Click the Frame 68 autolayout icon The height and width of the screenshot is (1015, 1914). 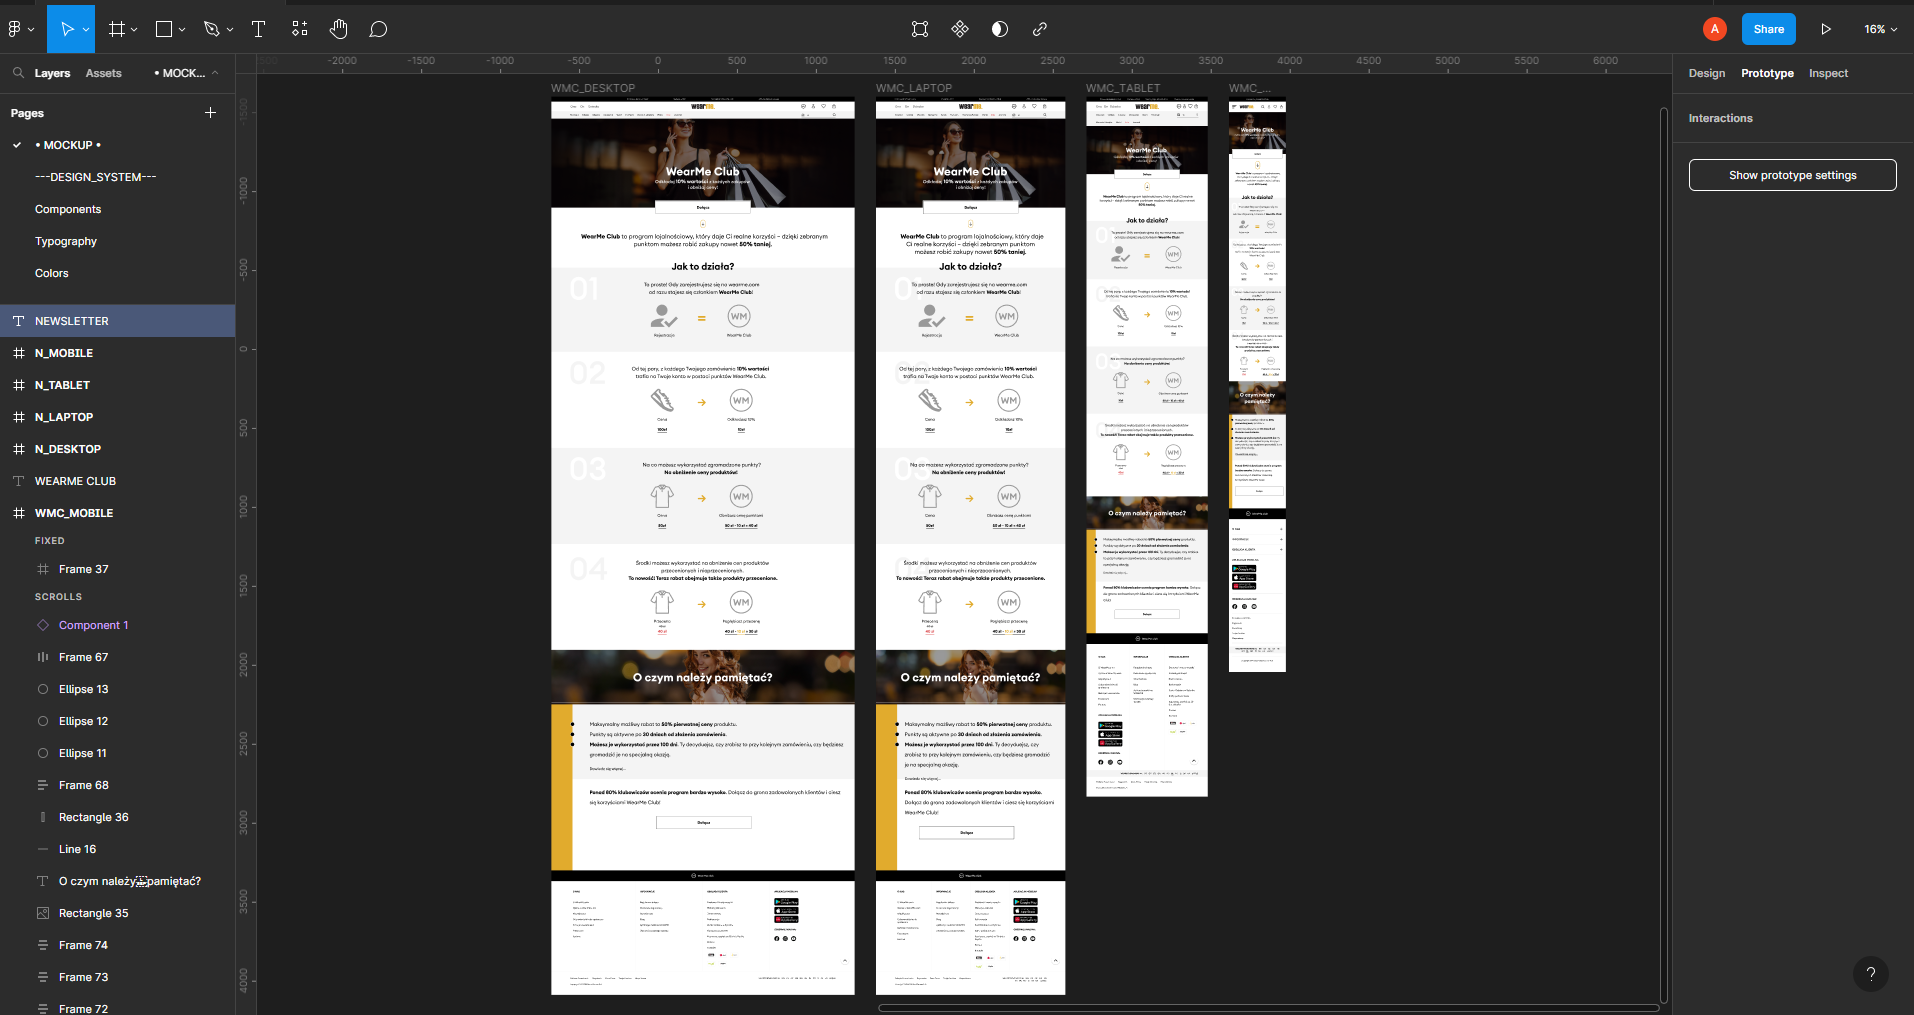pos(43,785)
